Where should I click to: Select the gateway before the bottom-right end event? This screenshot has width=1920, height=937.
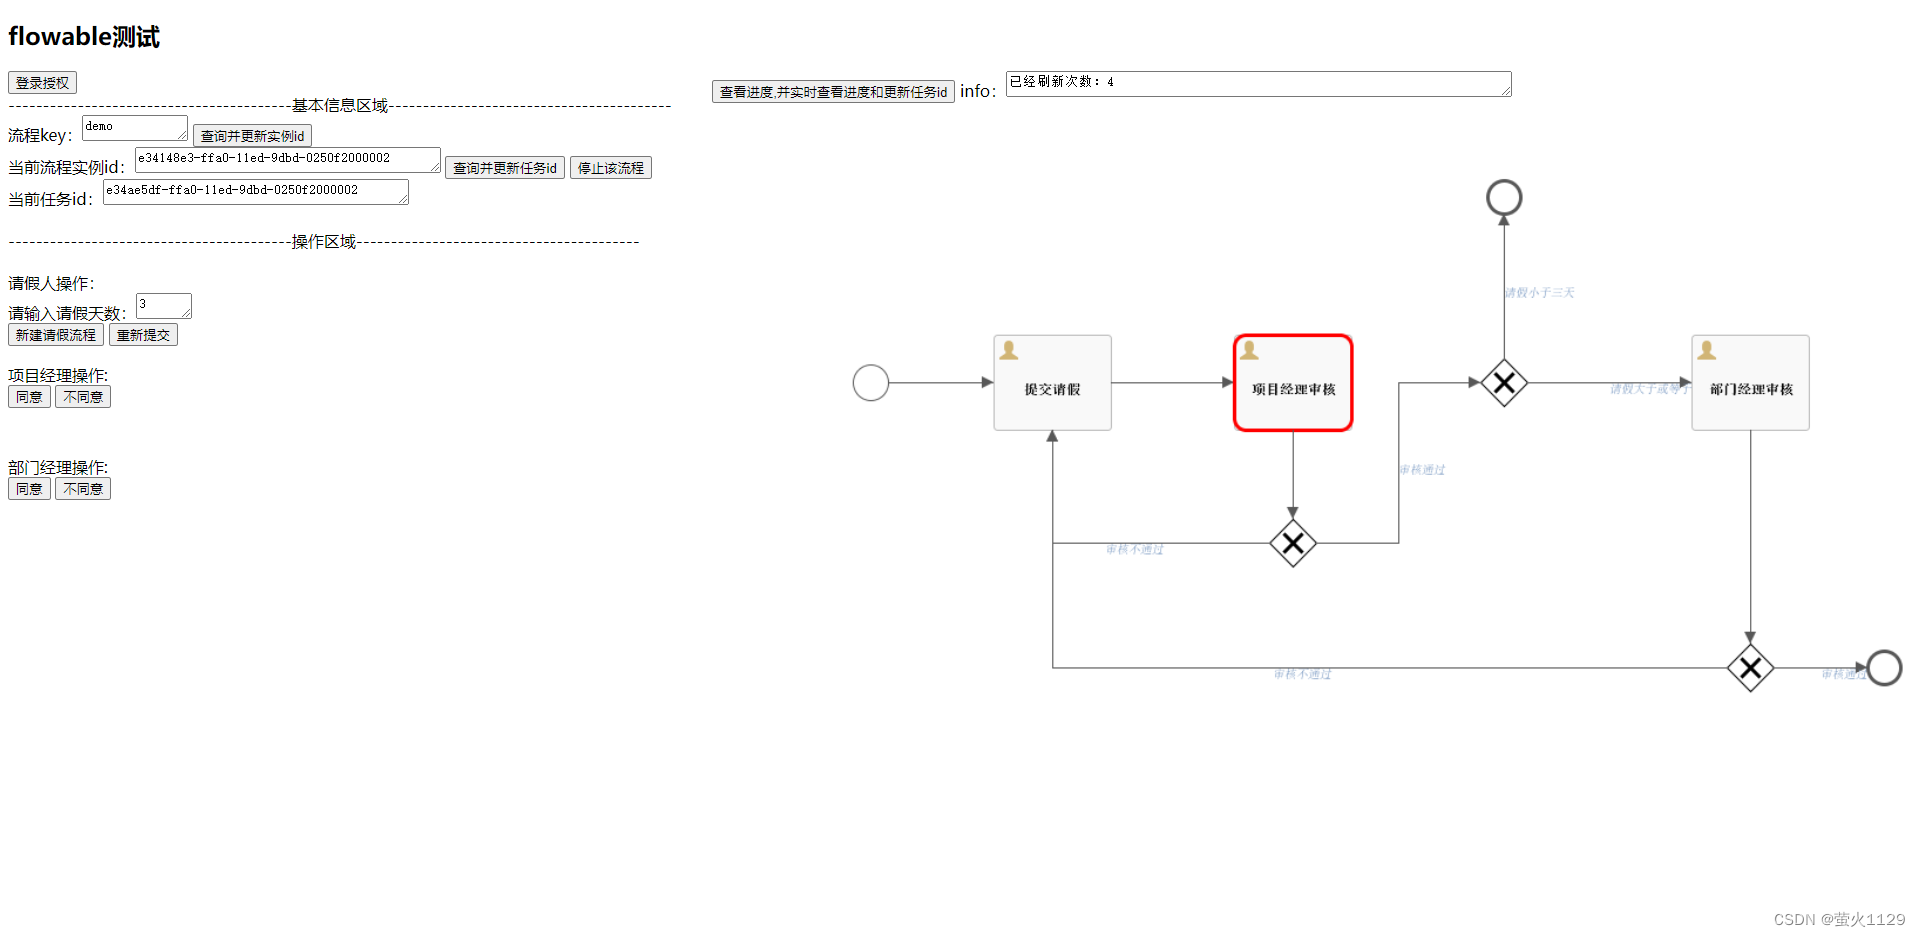pyautogui.click(x=1750, y=668)
